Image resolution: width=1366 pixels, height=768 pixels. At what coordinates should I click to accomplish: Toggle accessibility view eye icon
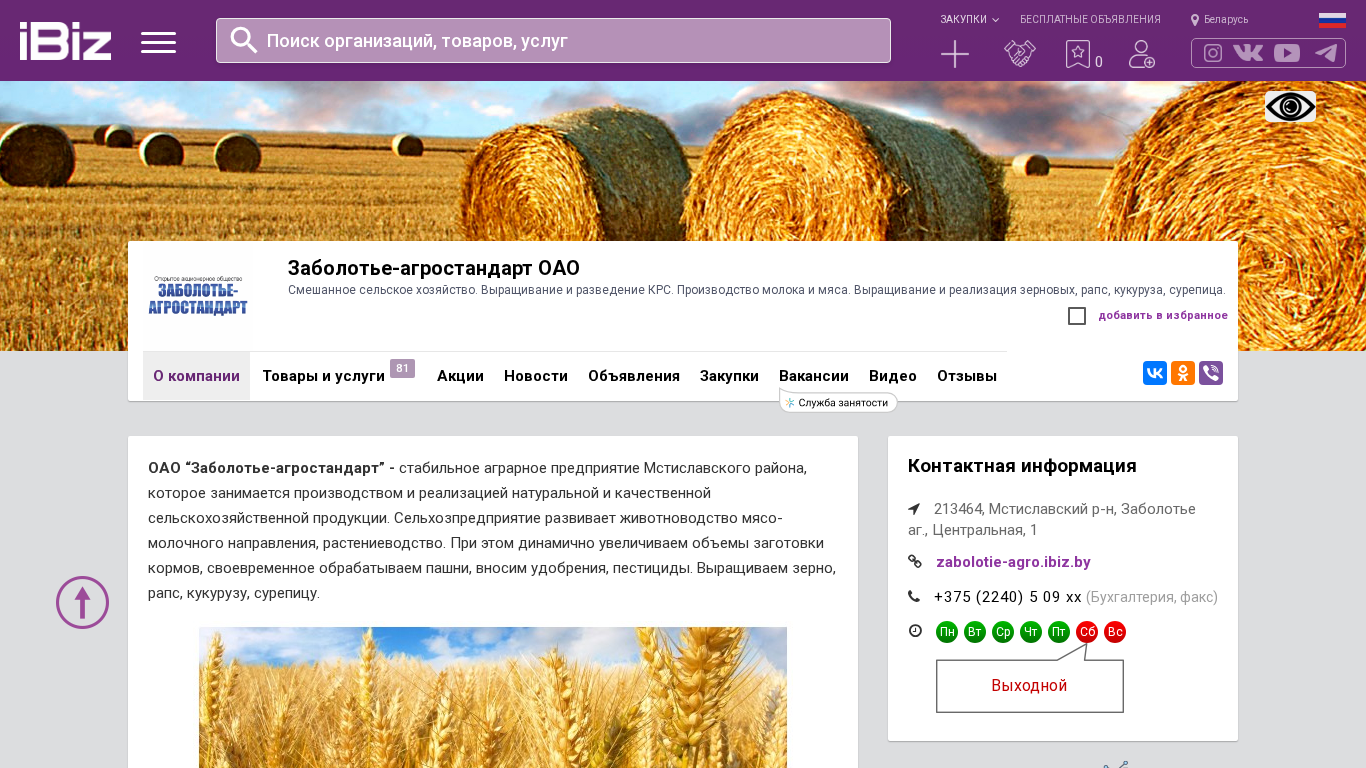pos(1290,106)
